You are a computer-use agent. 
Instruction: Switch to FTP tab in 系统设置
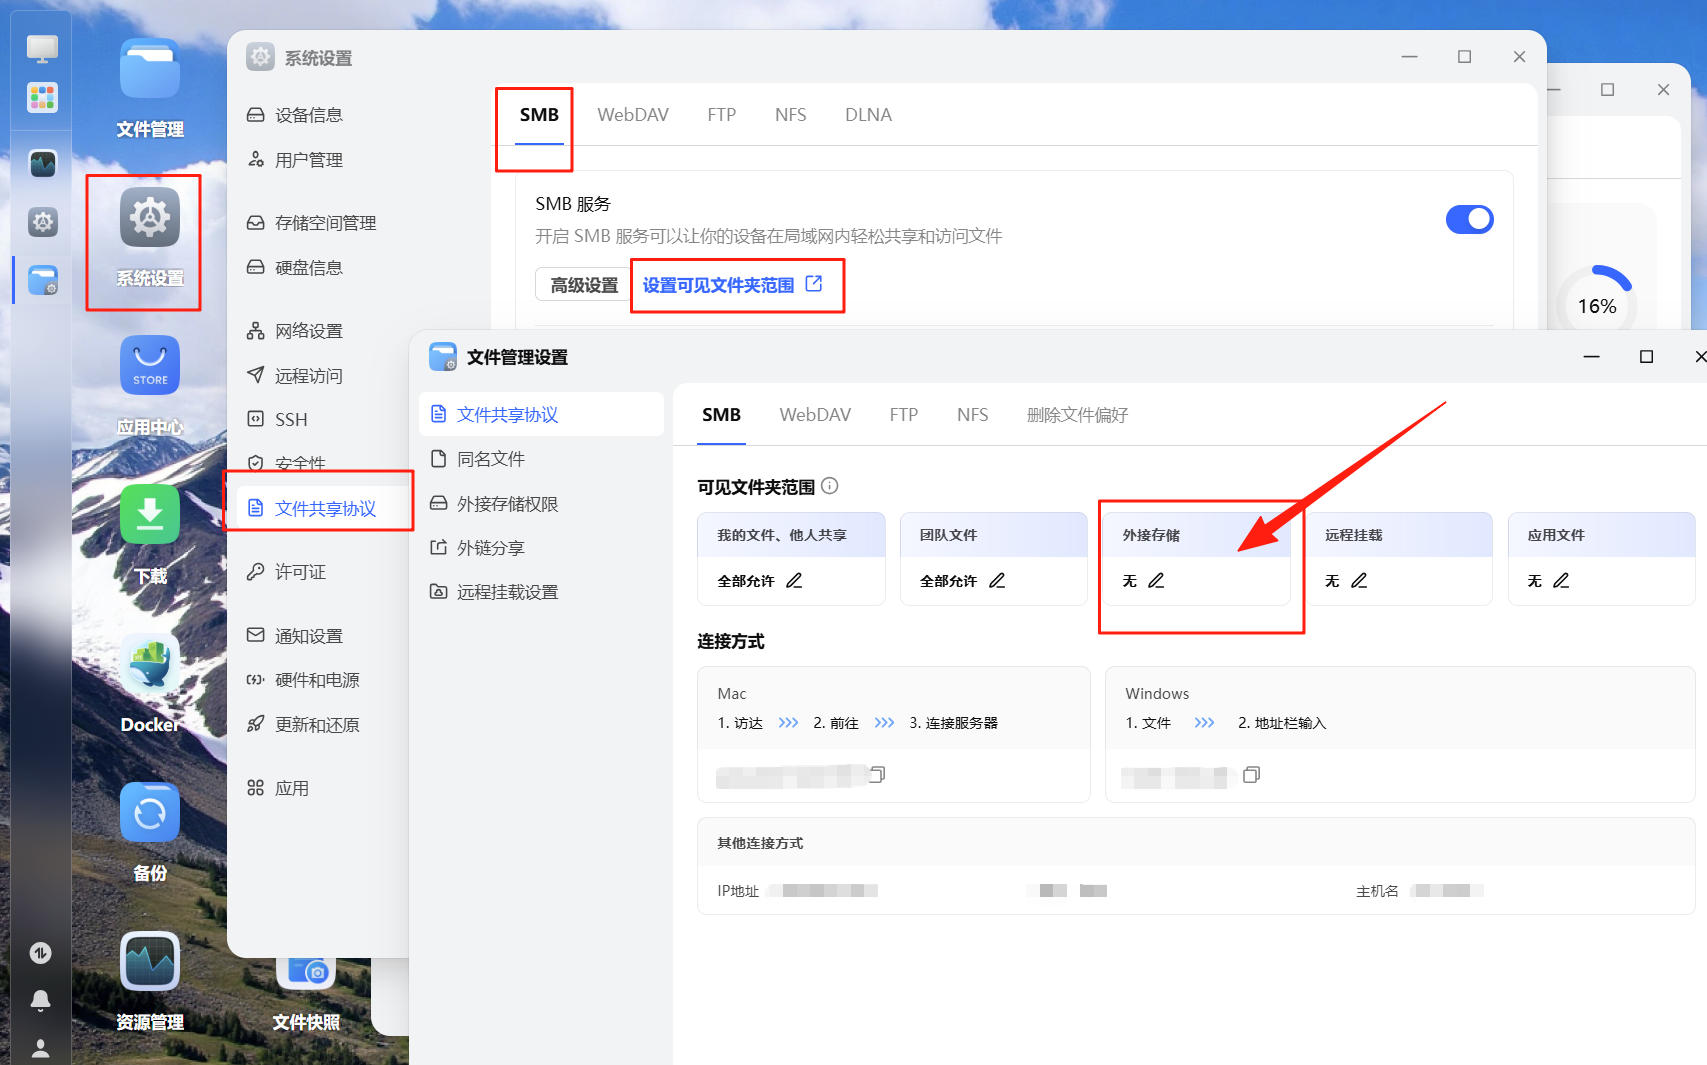coord(721,115)
